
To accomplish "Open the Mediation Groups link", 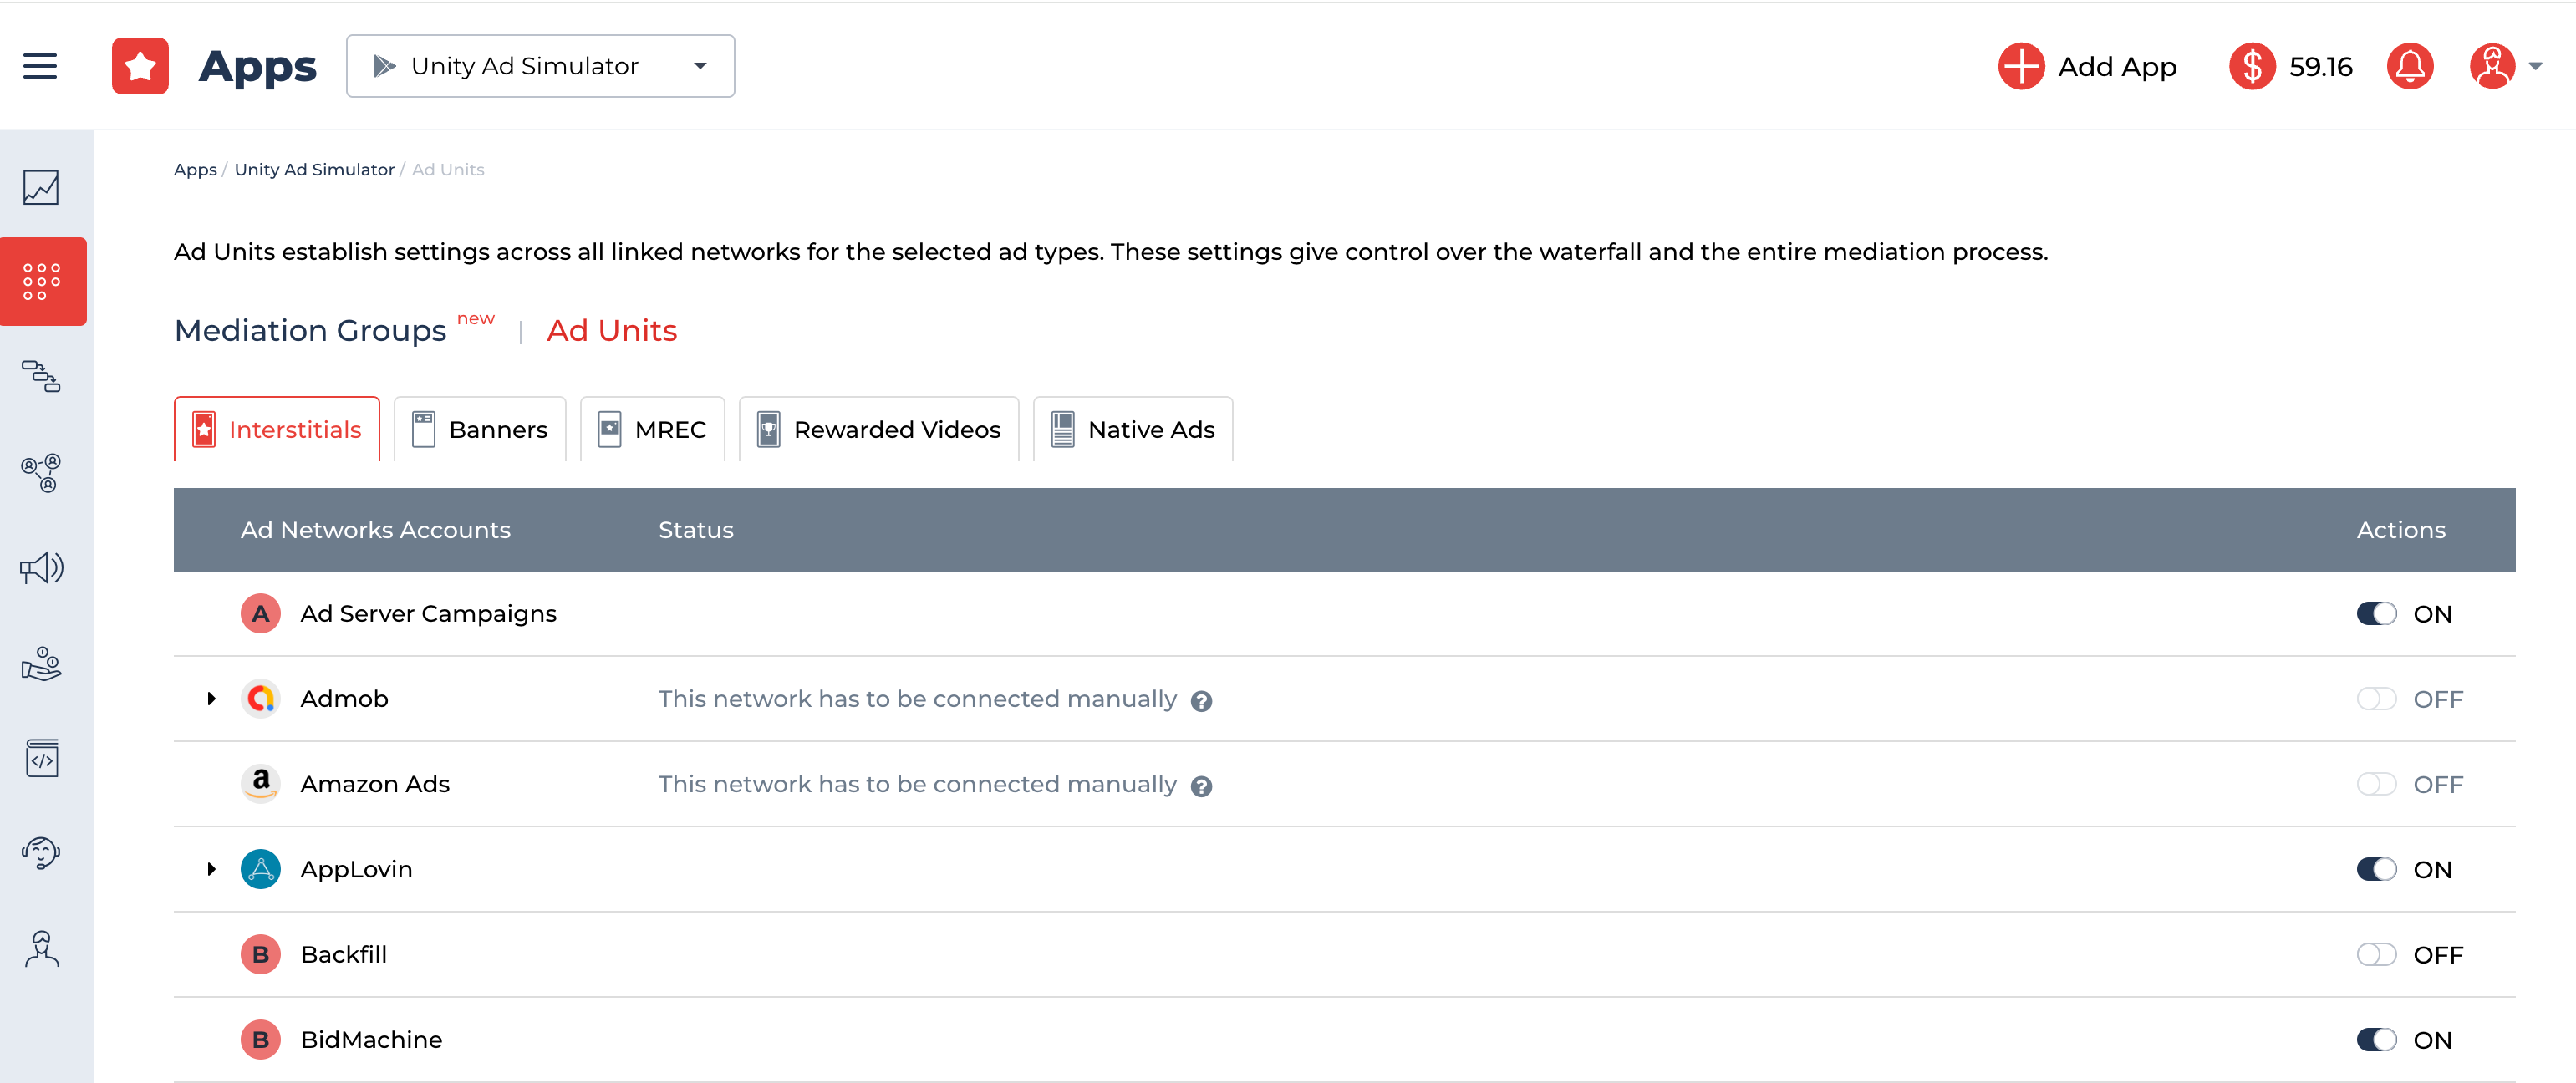I will 310,330.
